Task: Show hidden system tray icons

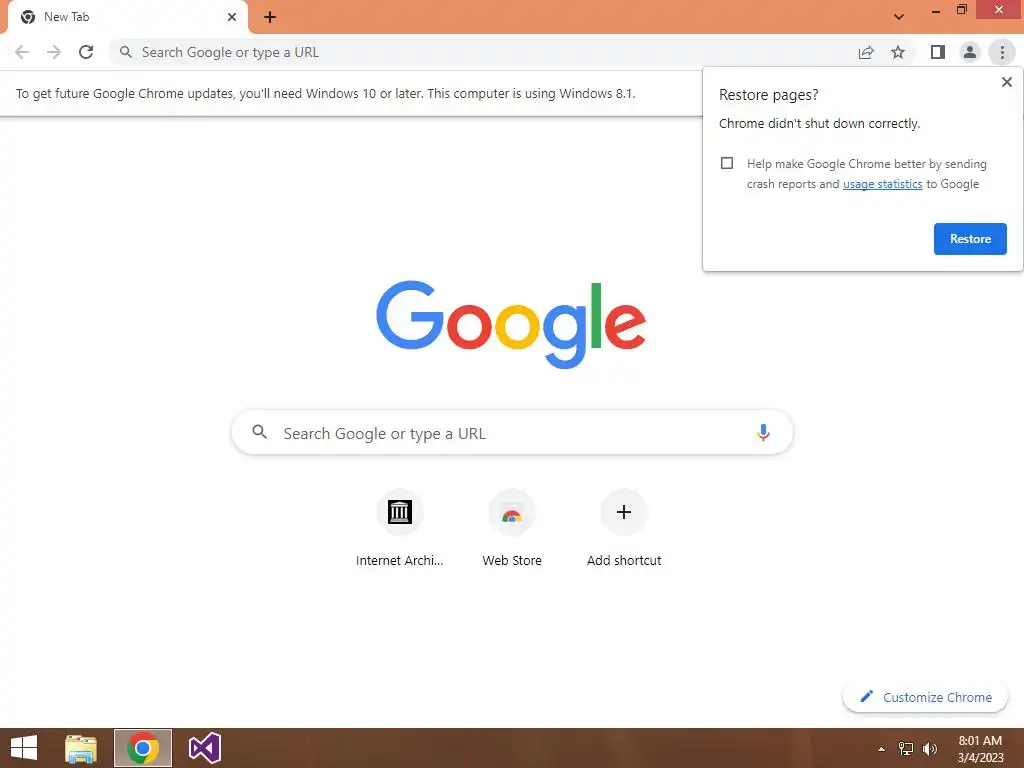Action: (x=882, y=749)
